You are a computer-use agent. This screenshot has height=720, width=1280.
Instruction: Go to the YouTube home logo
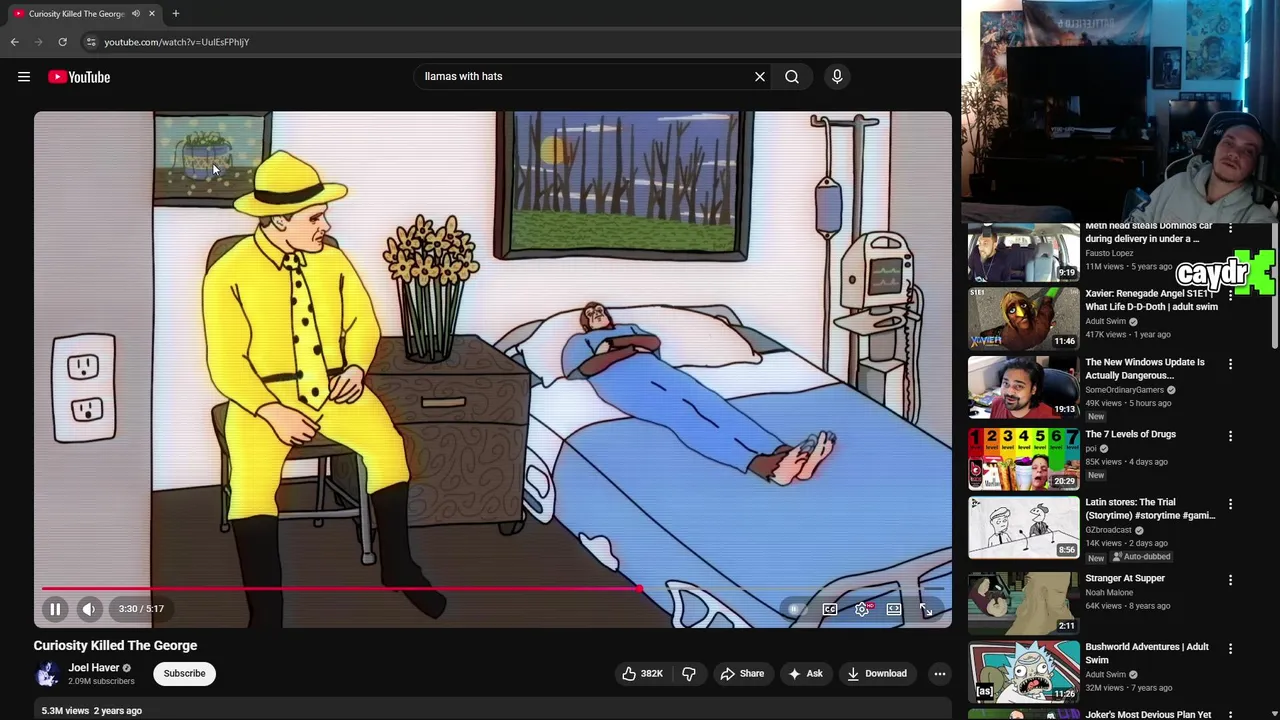click(x=79, y=77)
